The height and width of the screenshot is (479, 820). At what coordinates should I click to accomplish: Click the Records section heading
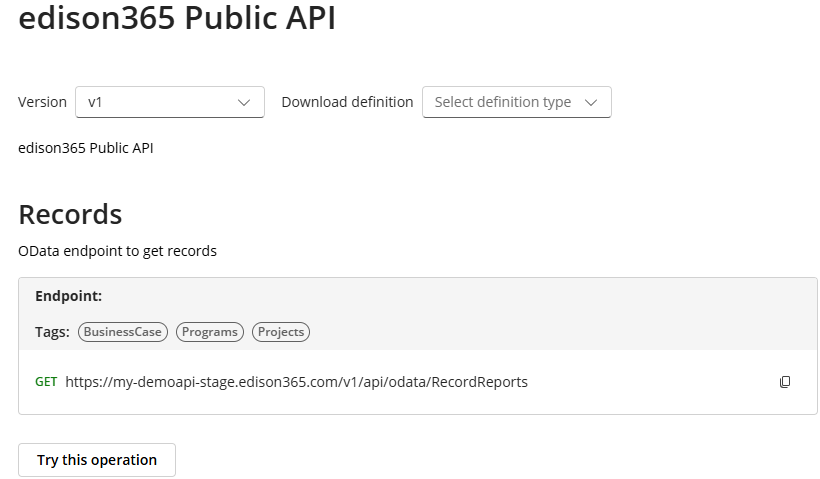point(70,214)
